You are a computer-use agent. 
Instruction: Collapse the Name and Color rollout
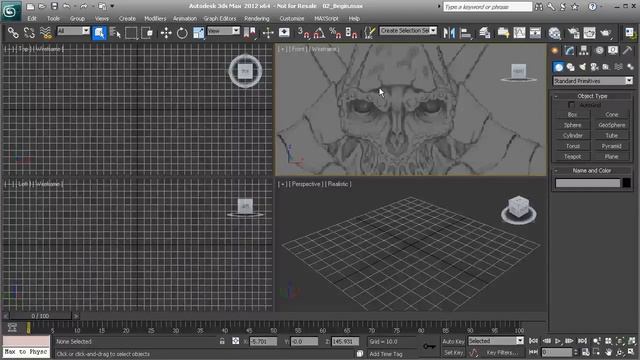point(592,171)
